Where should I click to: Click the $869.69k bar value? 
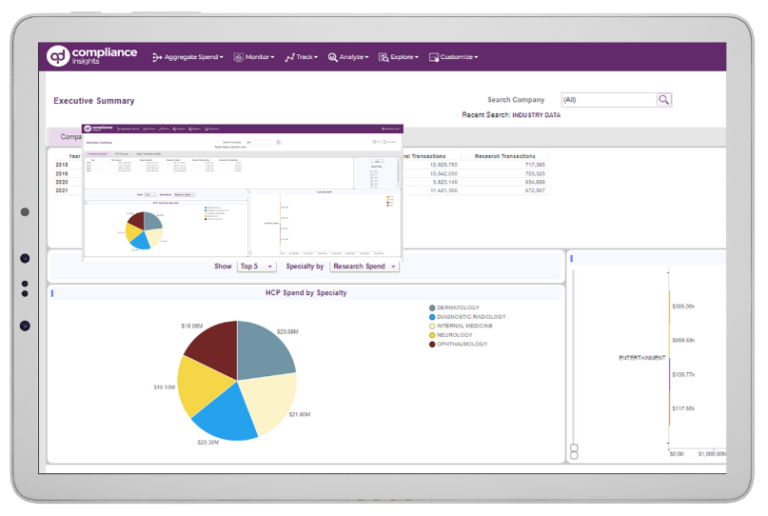pos(683,340)
